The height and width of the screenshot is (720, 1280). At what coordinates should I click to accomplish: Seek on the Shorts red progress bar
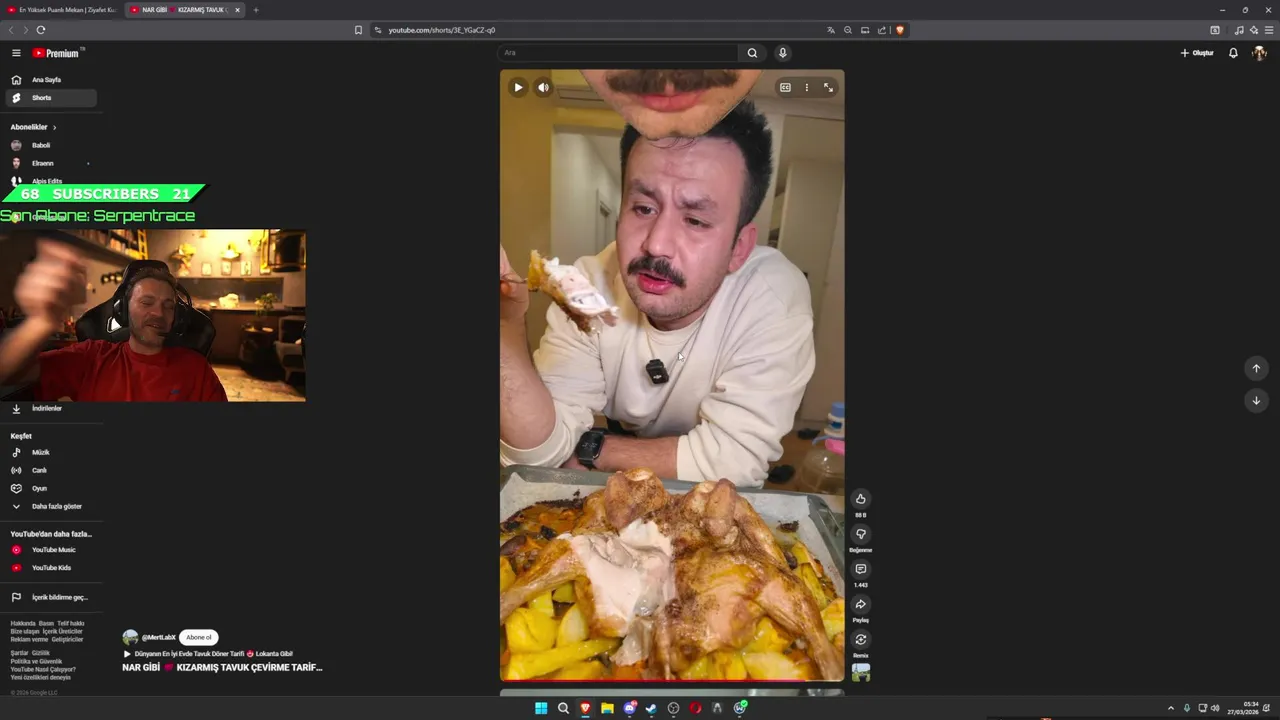(672, 681)
